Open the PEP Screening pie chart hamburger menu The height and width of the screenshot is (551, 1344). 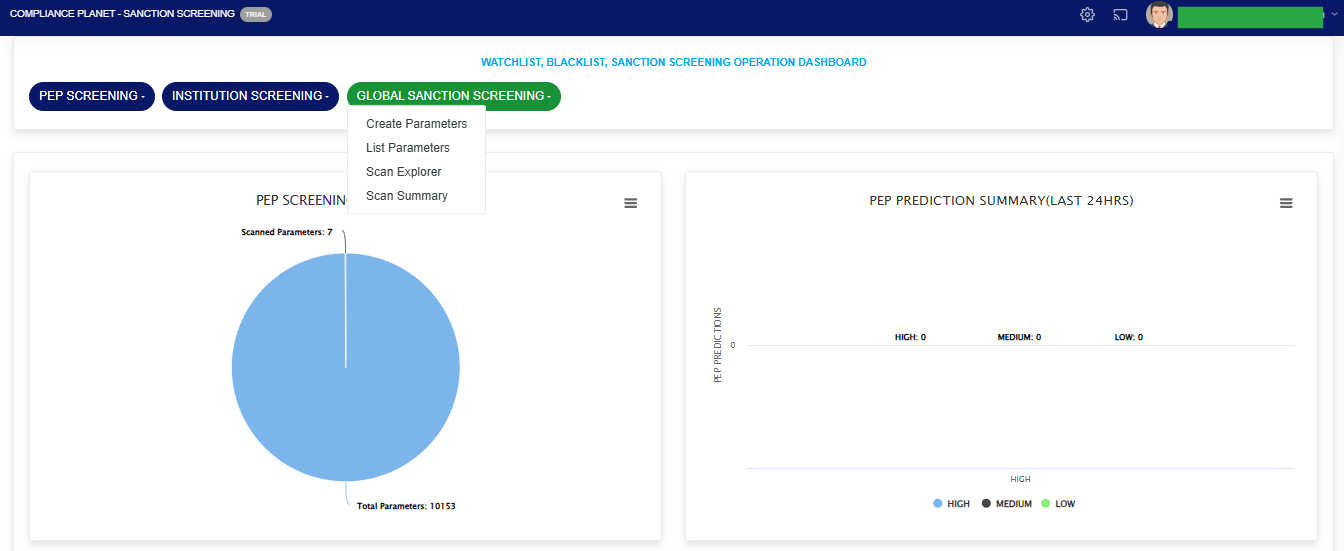[x=630, y=203]
